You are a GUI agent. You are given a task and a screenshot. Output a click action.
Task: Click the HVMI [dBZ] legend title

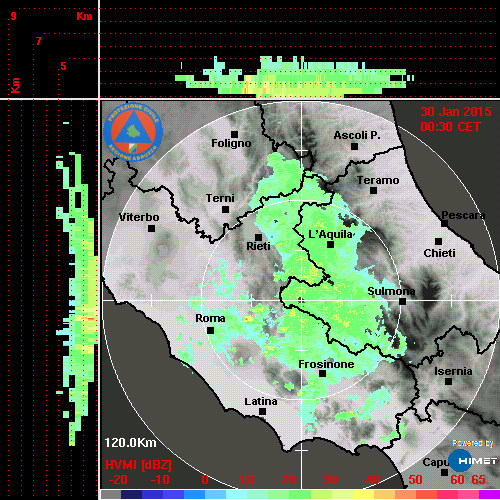[138, 465]
